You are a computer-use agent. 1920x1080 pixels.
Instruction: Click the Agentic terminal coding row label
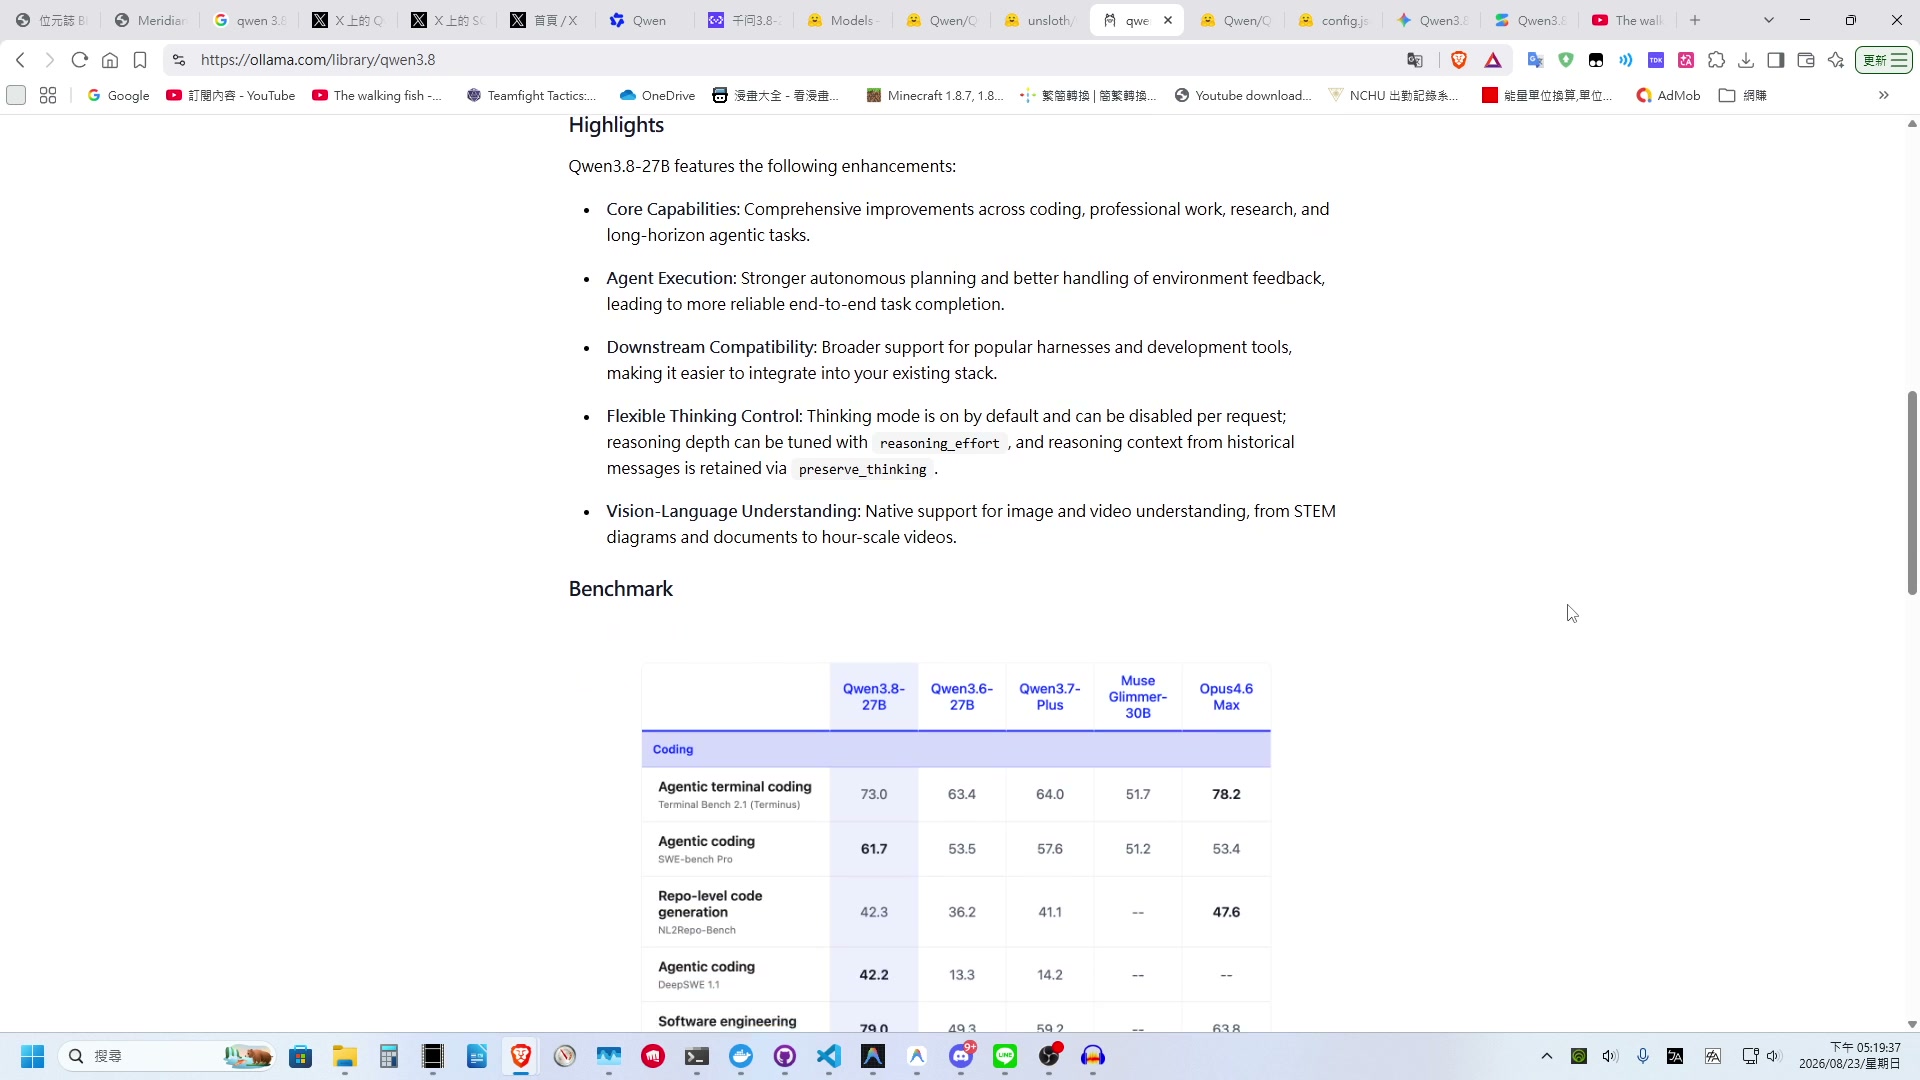click(x=735, y=787)
